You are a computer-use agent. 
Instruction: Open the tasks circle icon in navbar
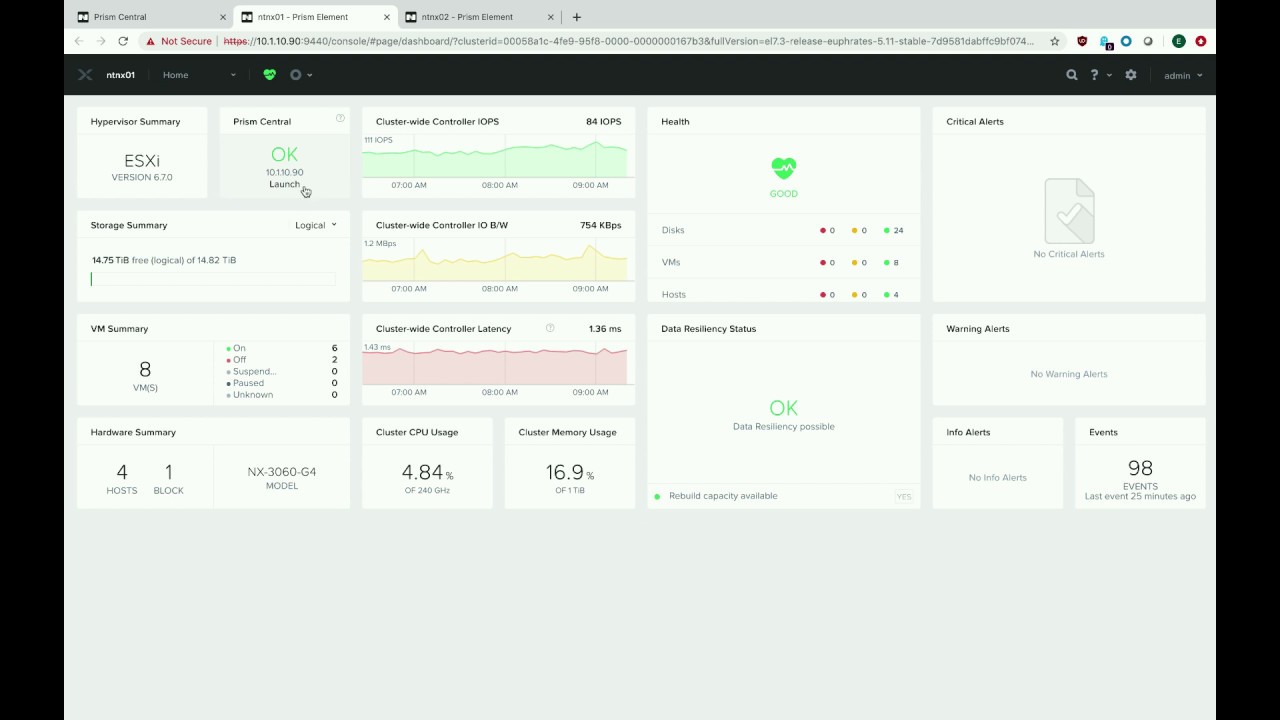(295, 75)
